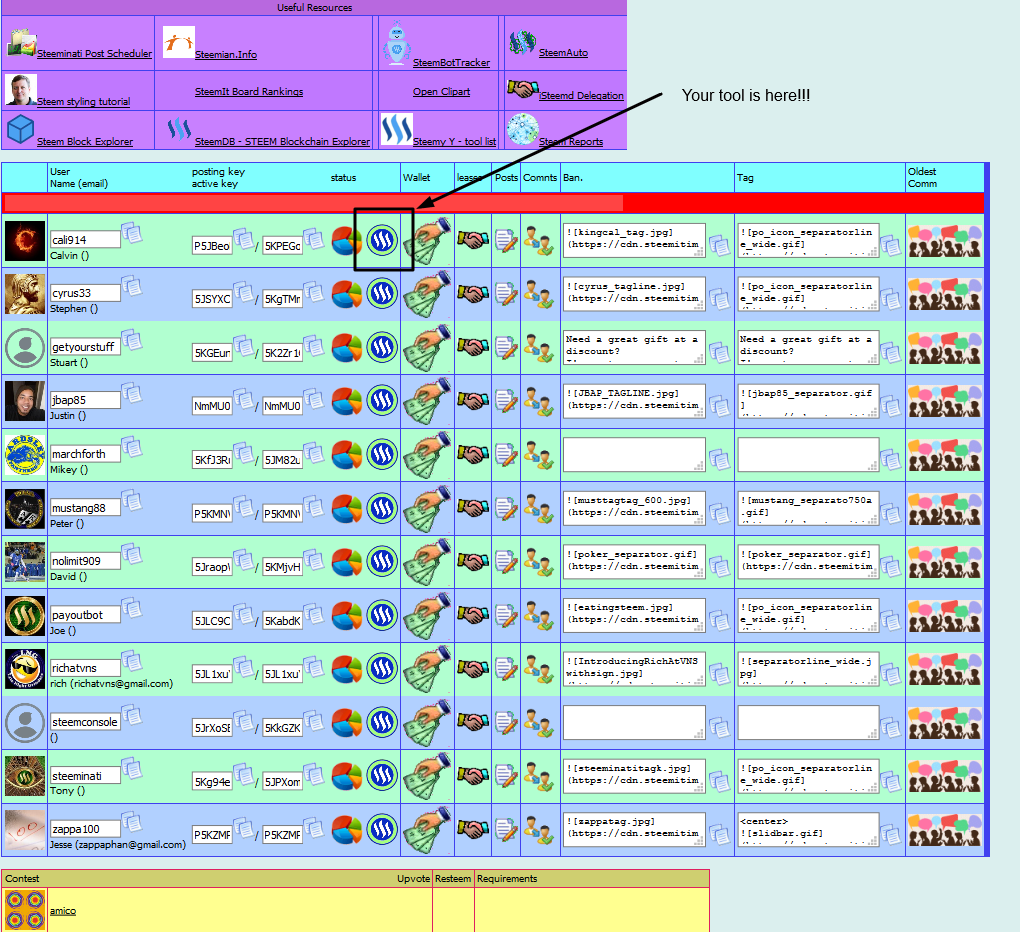Click the Posts column header
This screenshot has height=932, width=1020.
coord(506,178)
